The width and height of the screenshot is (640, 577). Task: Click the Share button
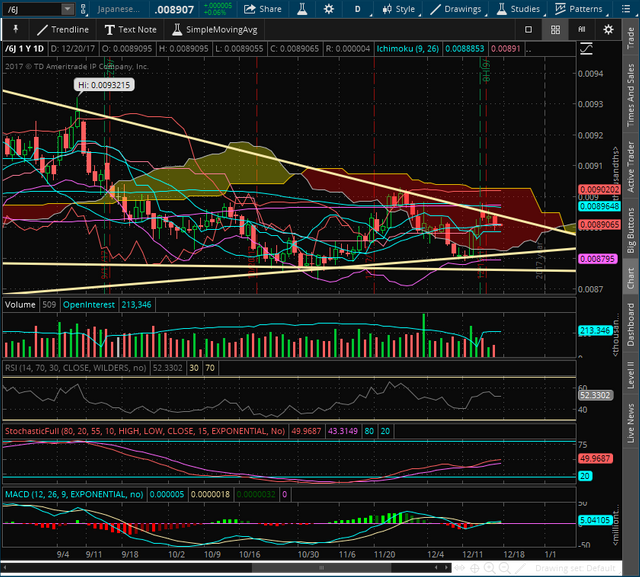pyautogui.click(x=263, y=9)
